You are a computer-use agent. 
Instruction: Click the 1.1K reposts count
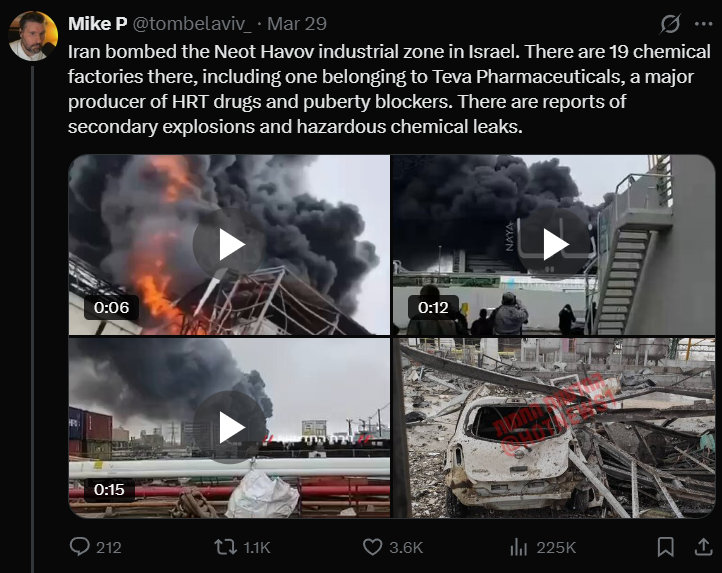[256, 548]
